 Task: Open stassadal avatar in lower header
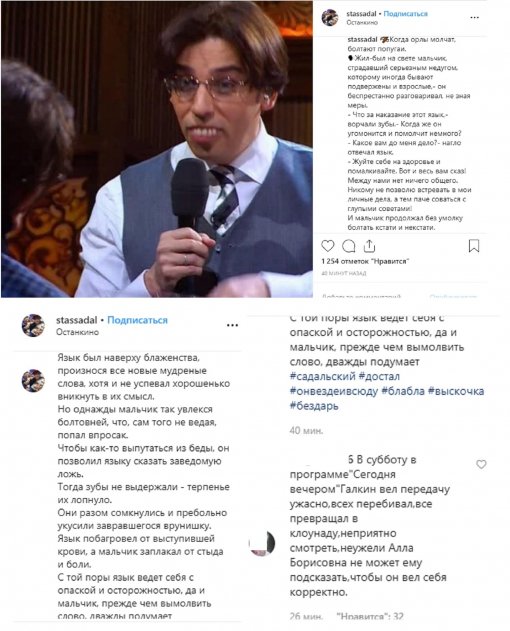tap(33, 325)
